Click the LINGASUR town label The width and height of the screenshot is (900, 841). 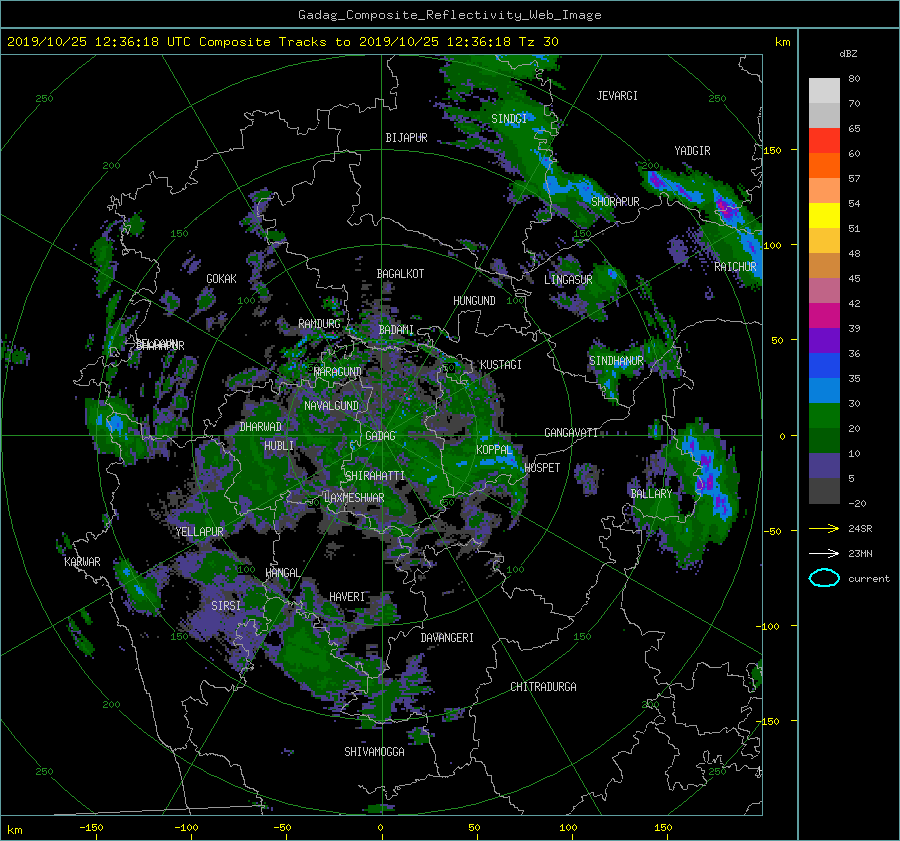click(x=568, y=280)
